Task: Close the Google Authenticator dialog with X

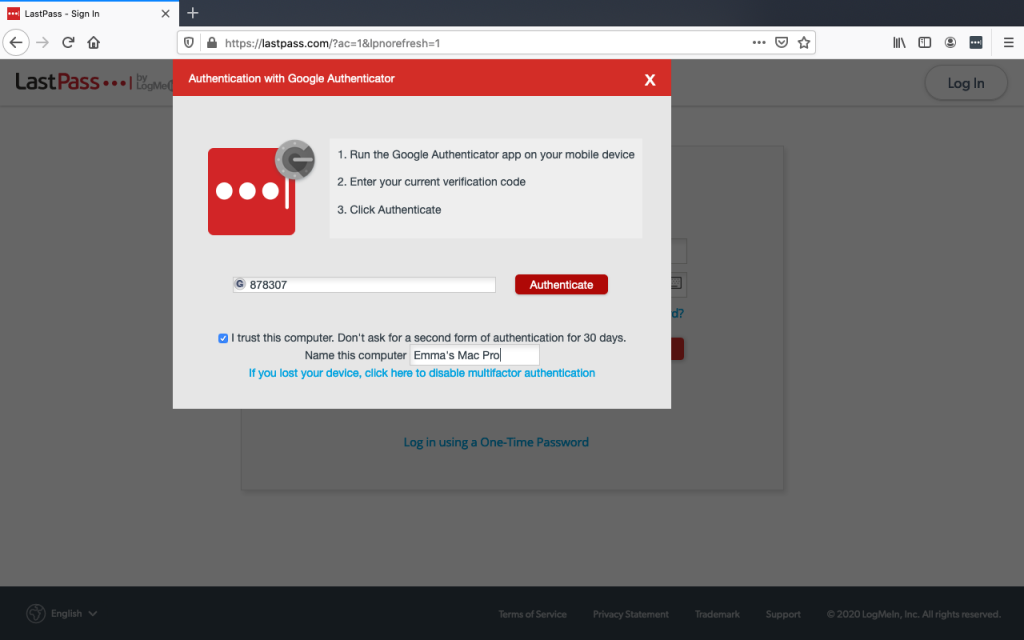Action: pos(650,80)
